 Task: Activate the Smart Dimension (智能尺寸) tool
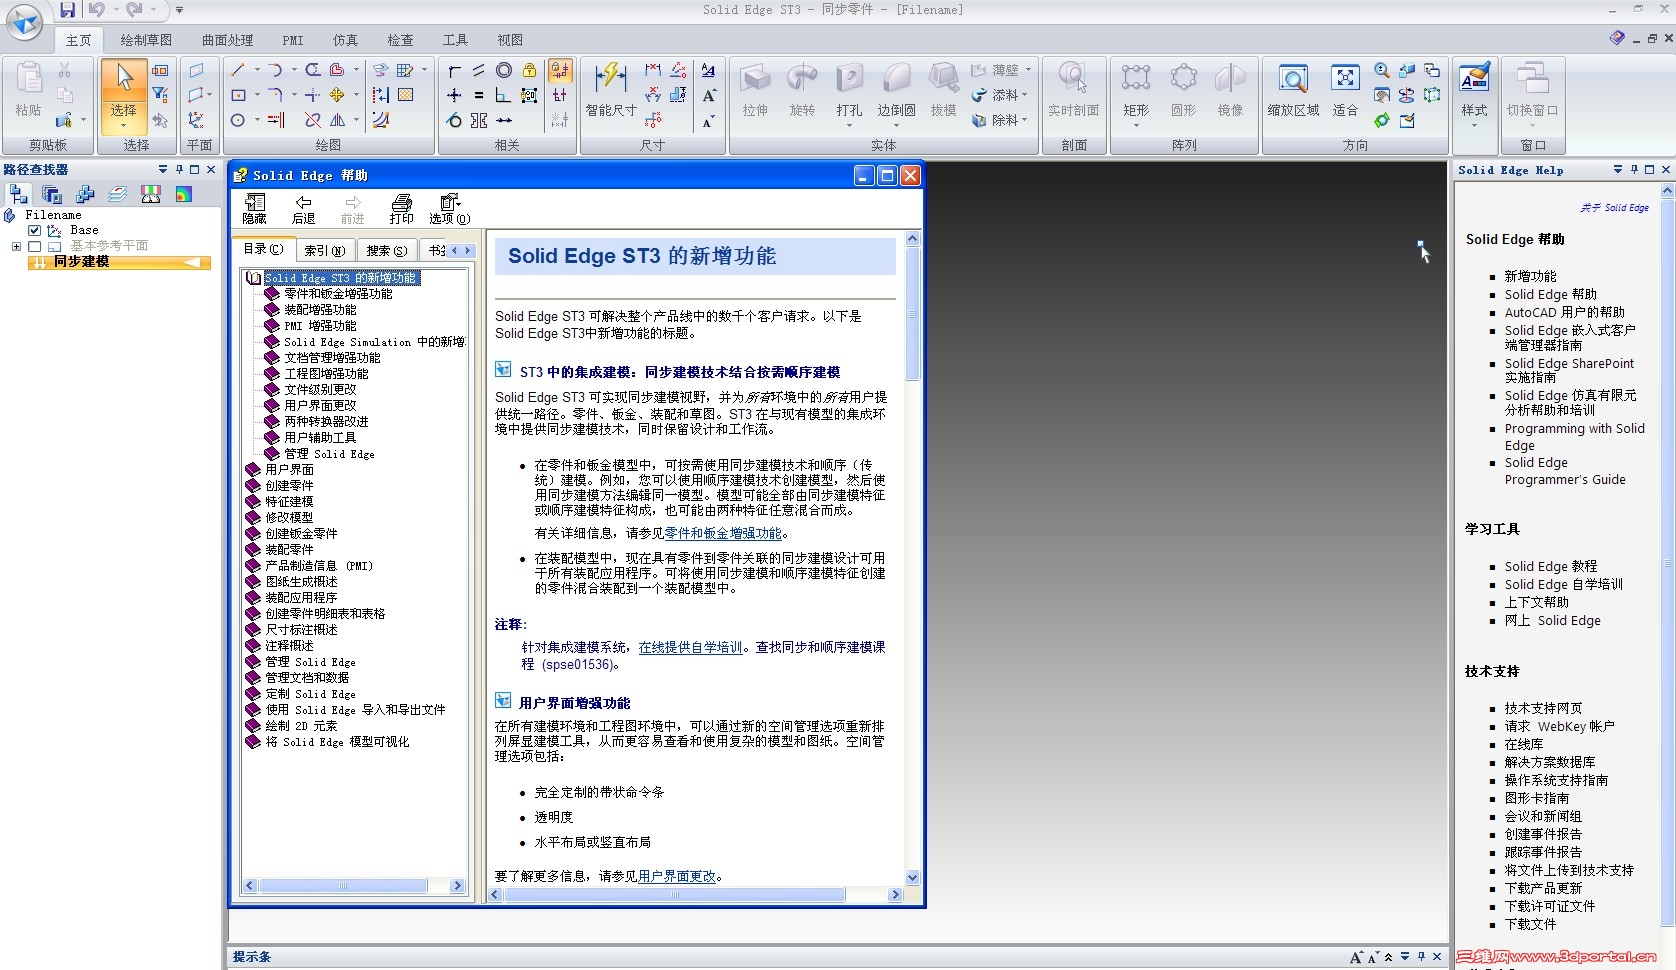(x=611, y=90)
